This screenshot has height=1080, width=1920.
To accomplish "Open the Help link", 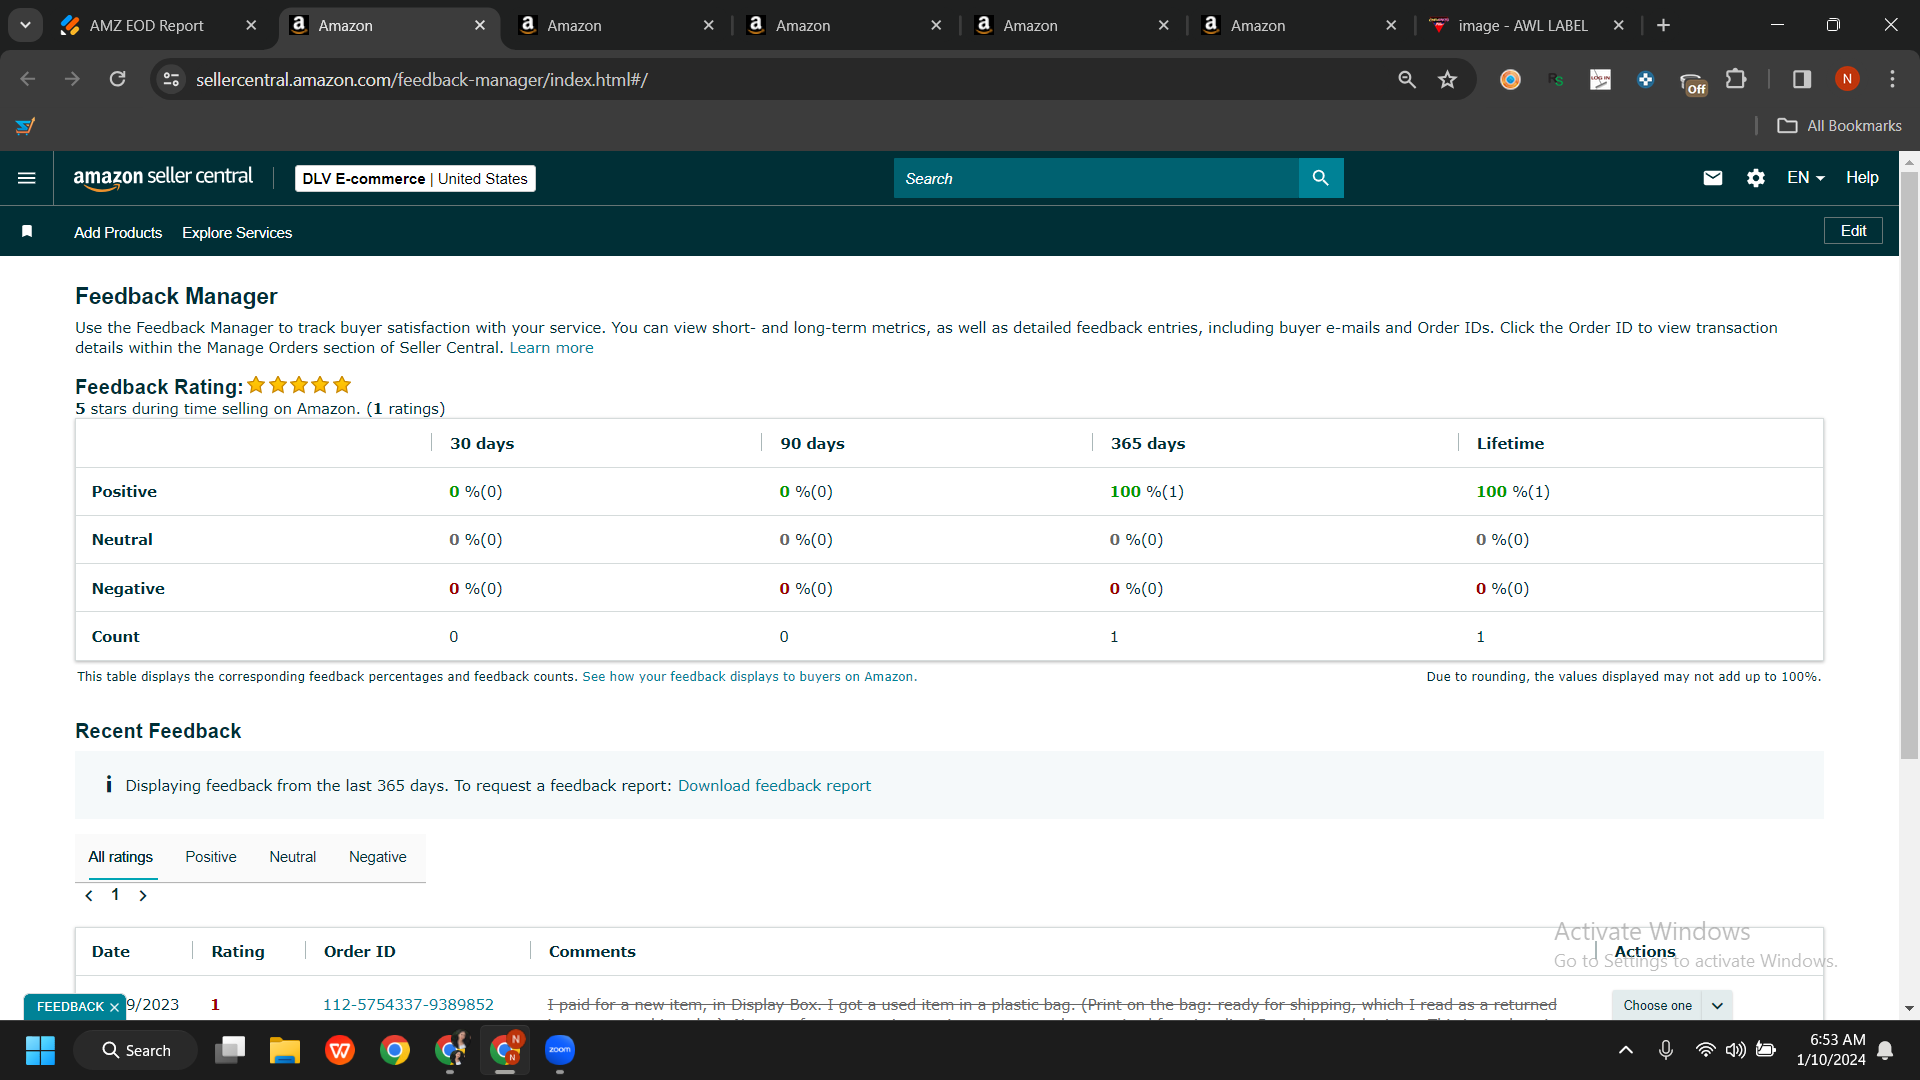I will 1862,178.
